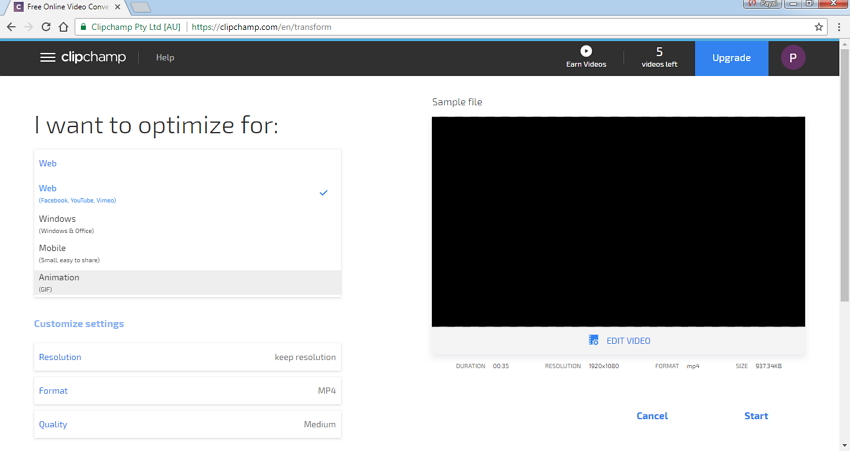
Task: Click the resolution value 1920x1080
Action: [x=604, y=366]
